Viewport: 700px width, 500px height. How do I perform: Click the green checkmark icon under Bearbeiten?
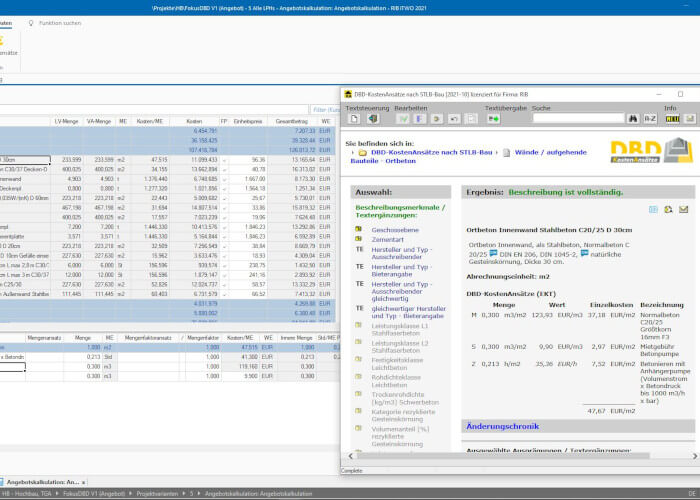coord(402,119)
